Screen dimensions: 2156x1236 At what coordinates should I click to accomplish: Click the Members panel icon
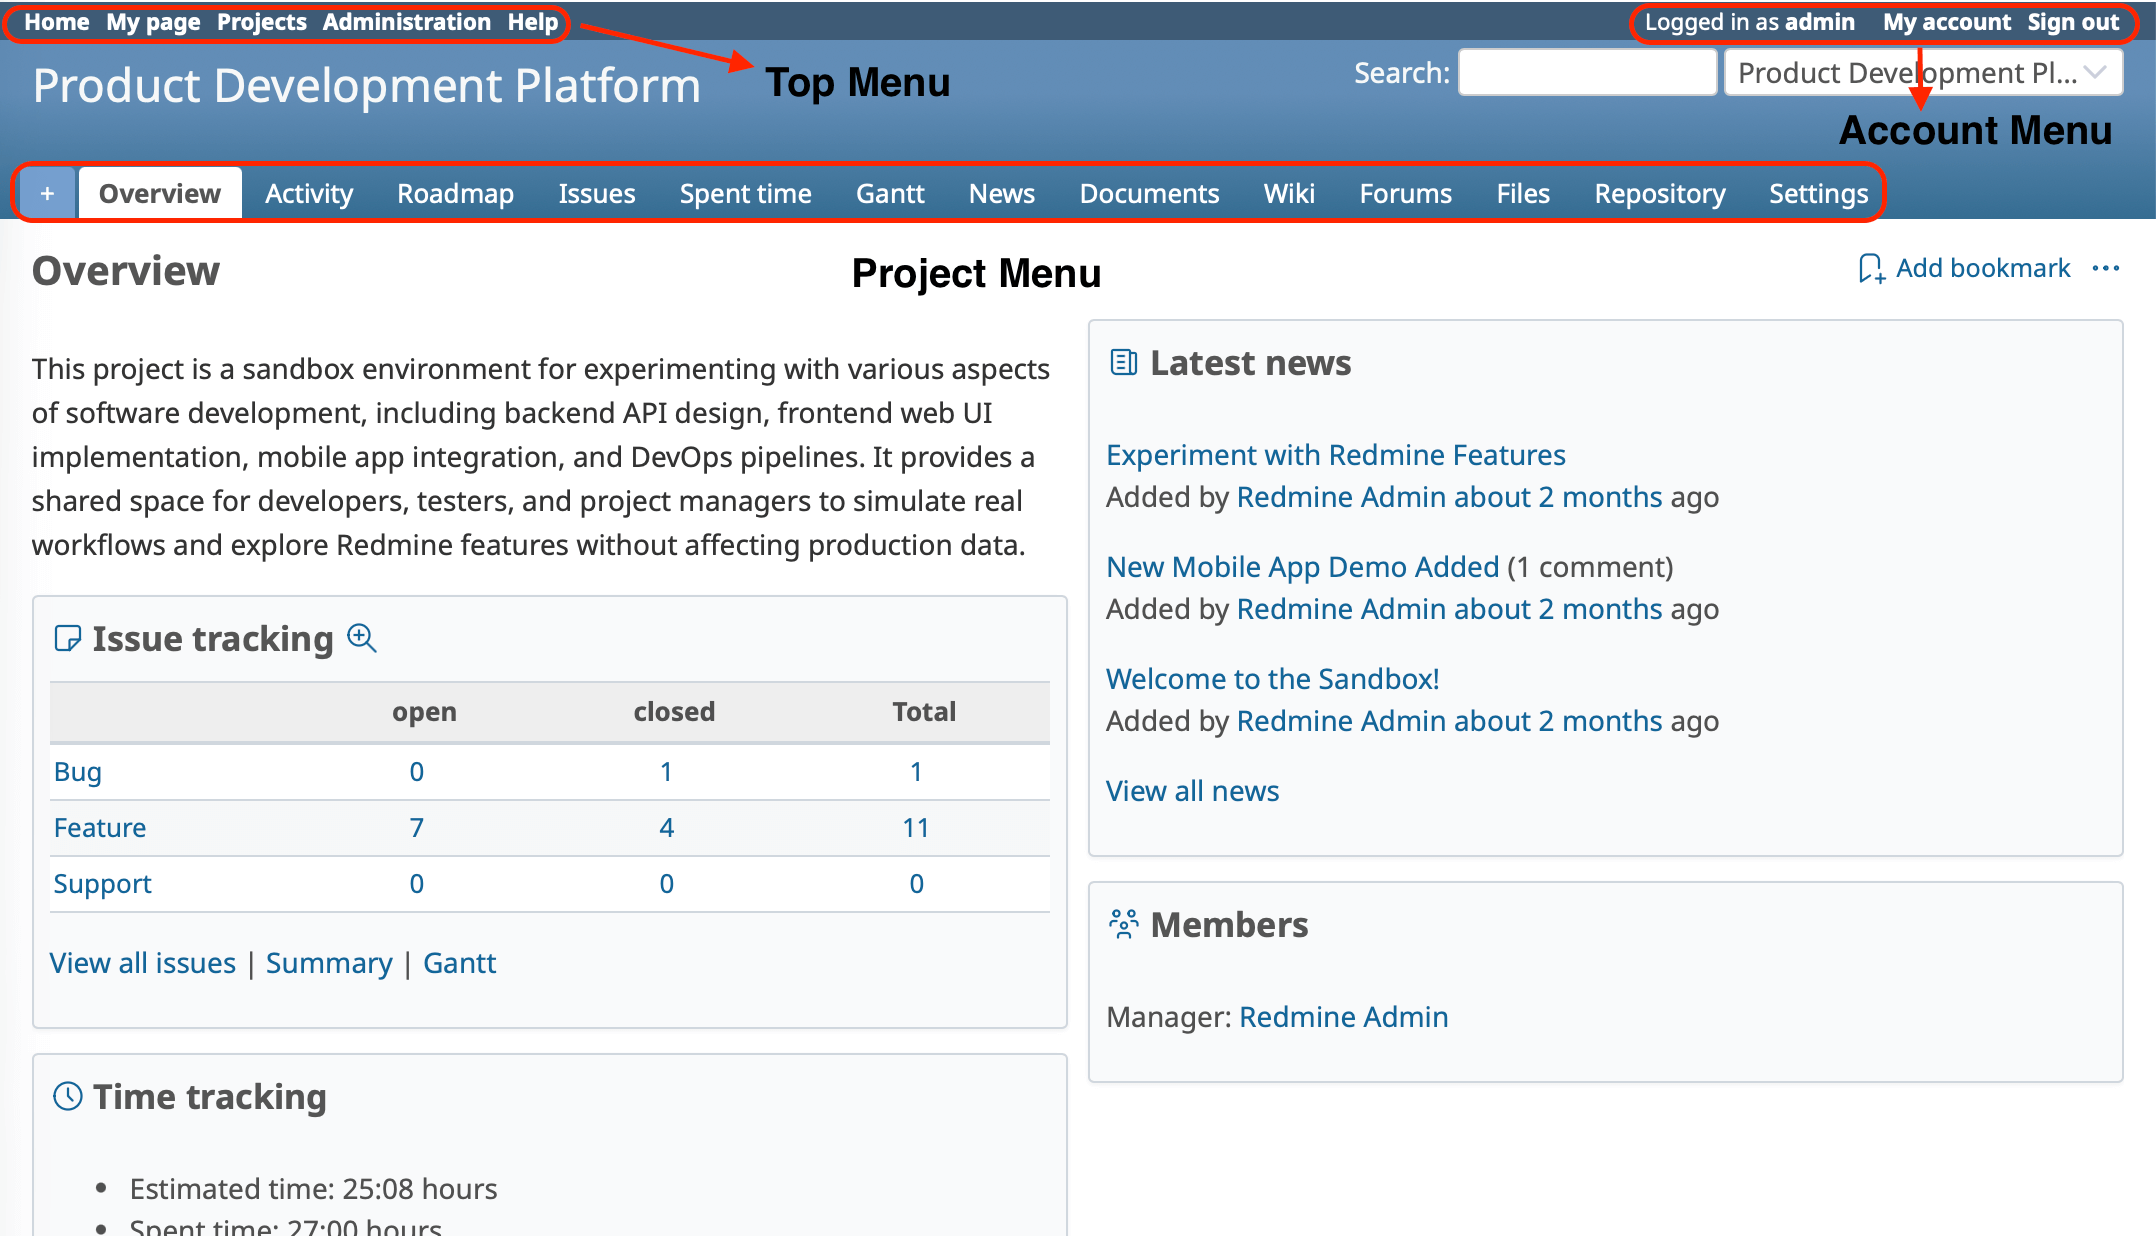tap(1122, 923)
